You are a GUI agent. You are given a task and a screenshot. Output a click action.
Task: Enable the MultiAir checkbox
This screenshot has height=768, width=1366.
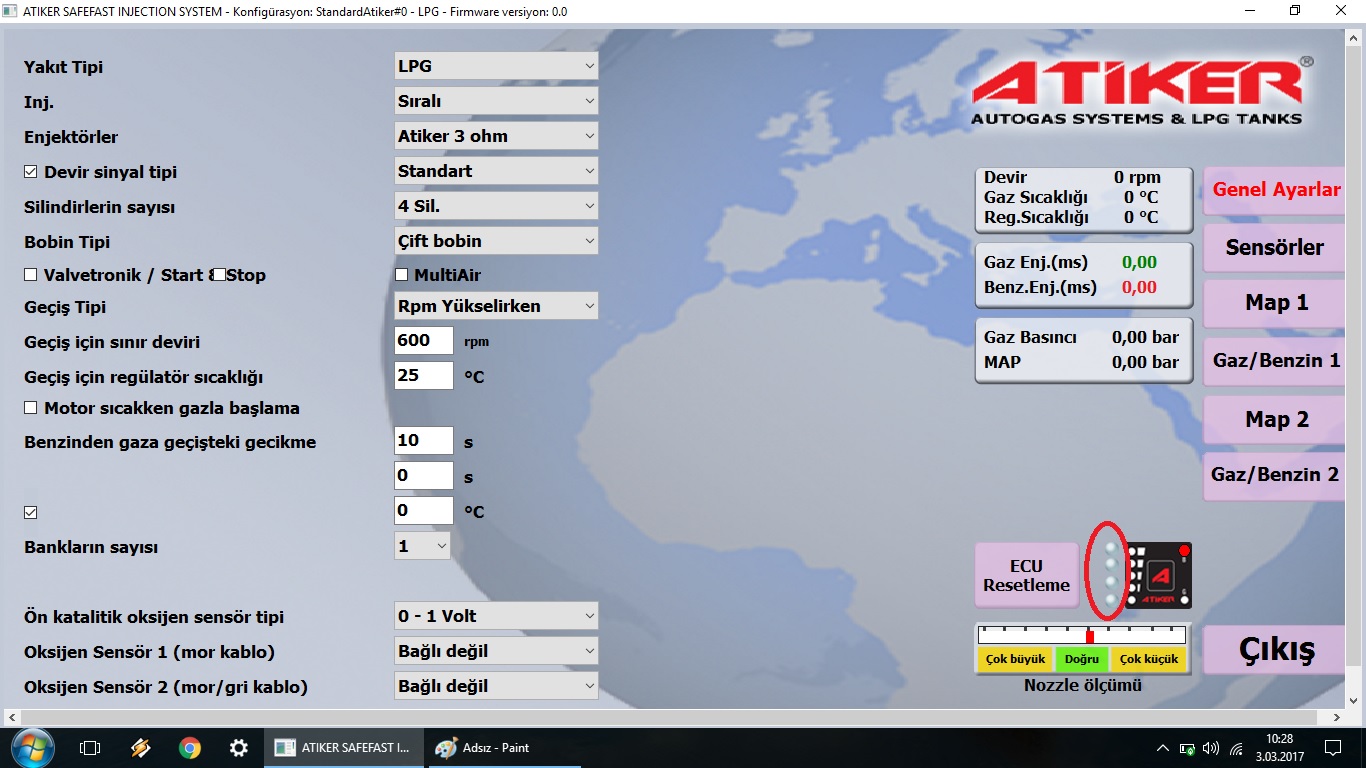click(x=402, y=274)
